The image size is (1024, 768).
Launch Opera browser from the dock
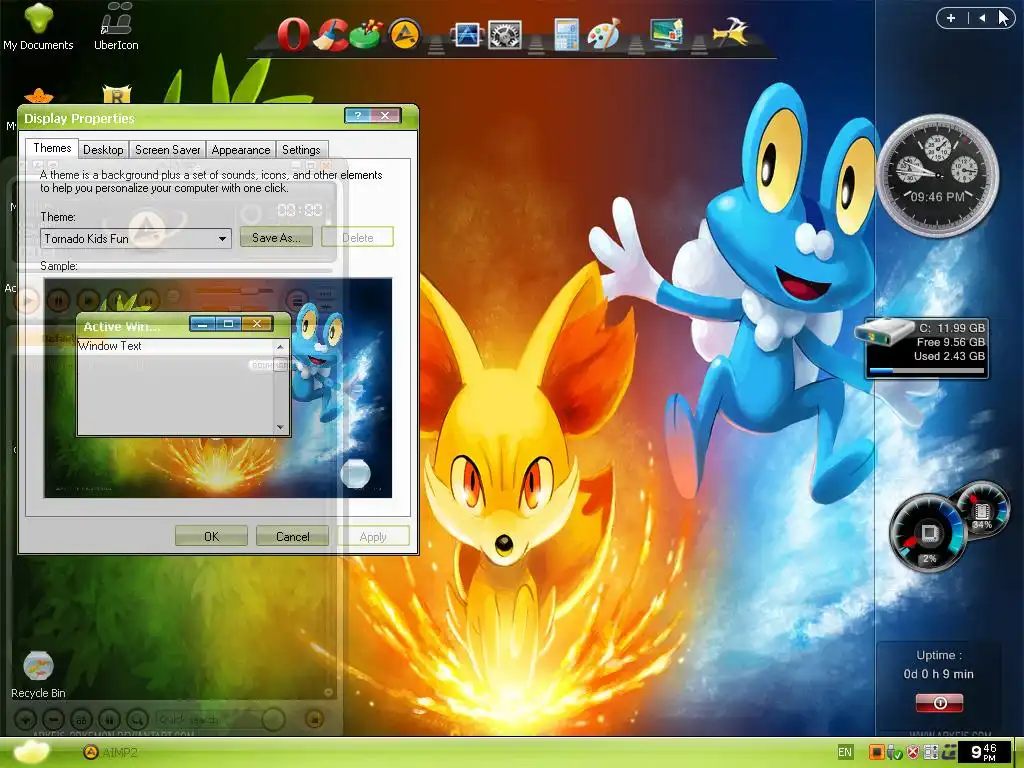[x=293, y=34]
